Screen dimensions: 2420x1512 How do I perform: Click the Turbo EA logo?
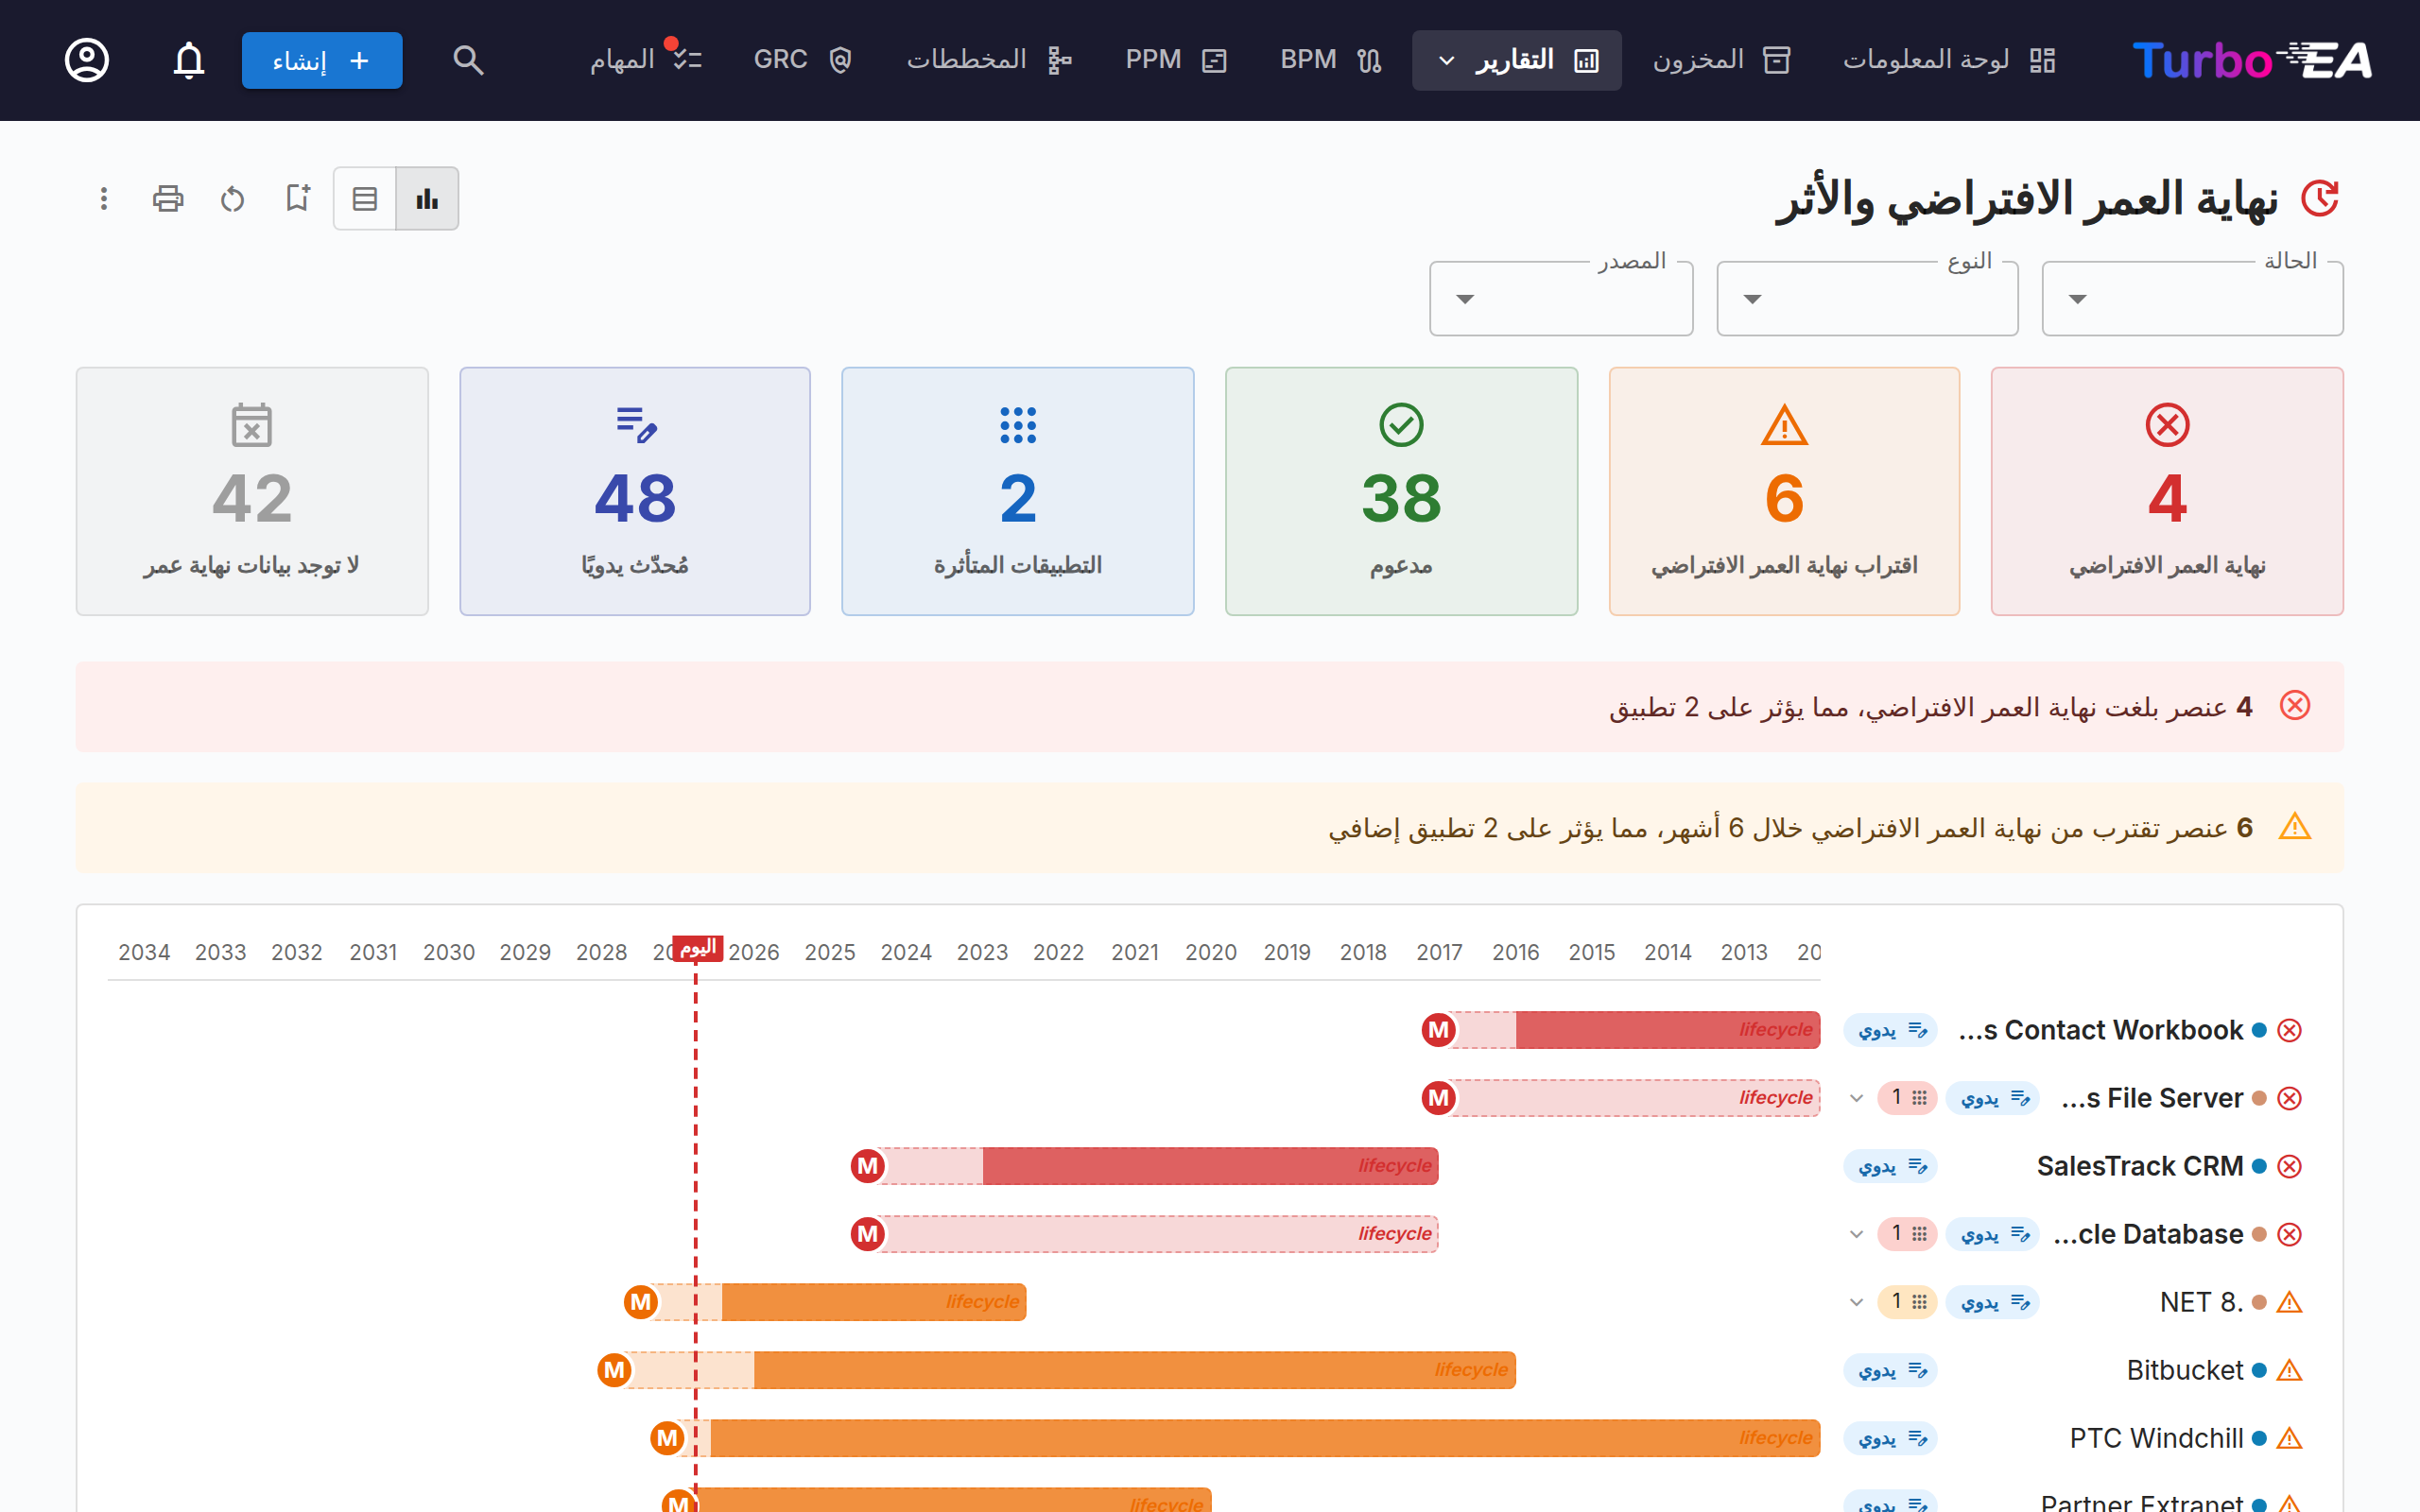click(2251, 60)
